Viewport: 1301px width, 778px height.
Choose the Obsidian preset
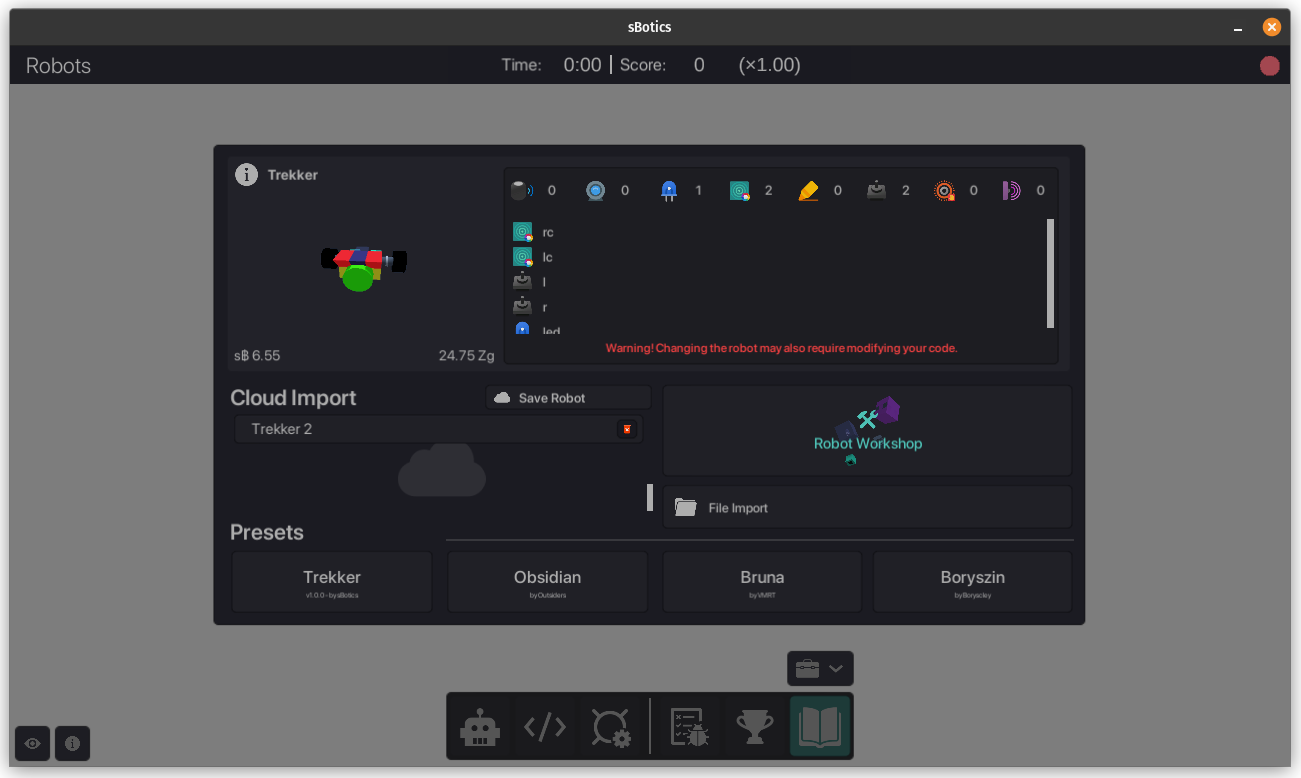pyautogui.click(x=547, y=581)
